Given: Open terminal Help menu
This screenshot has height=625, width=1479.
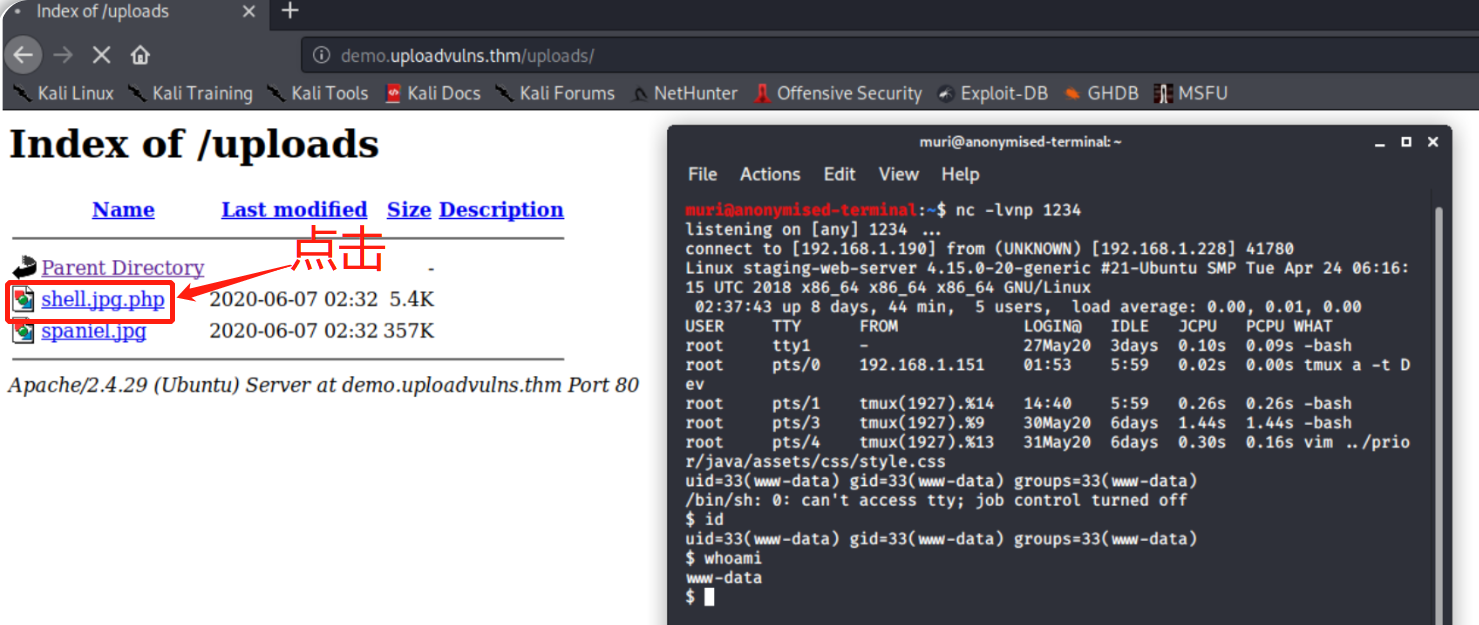Looking at the screenshot, I should (x=960, y=174).
